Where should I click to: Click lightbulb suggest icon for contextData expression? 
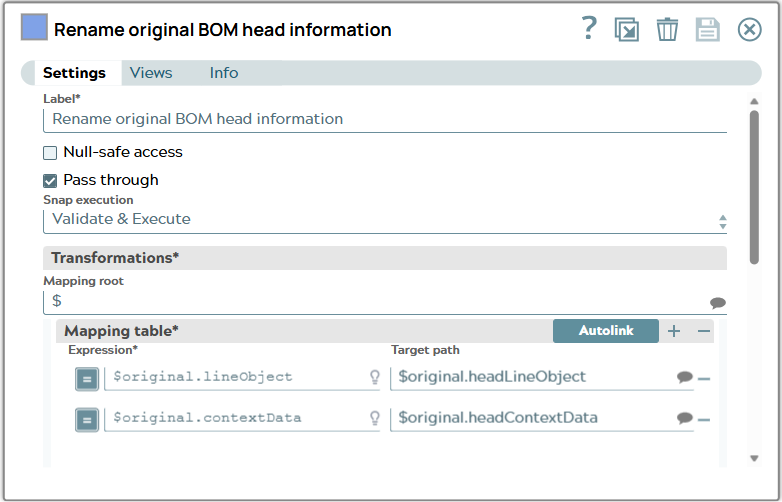tap(375, 418)
